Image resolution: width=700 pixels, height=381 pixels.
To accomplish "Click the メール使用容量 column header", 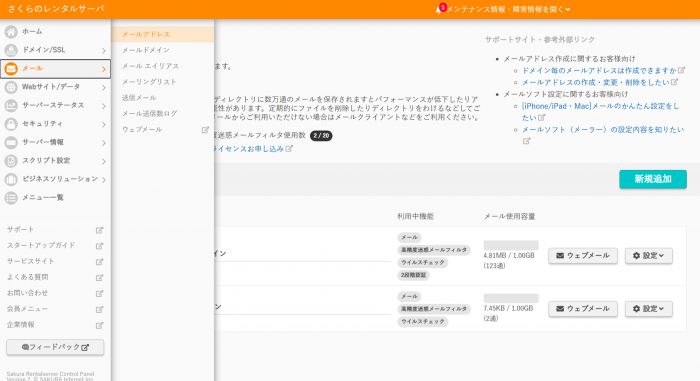I will [509, 217].
